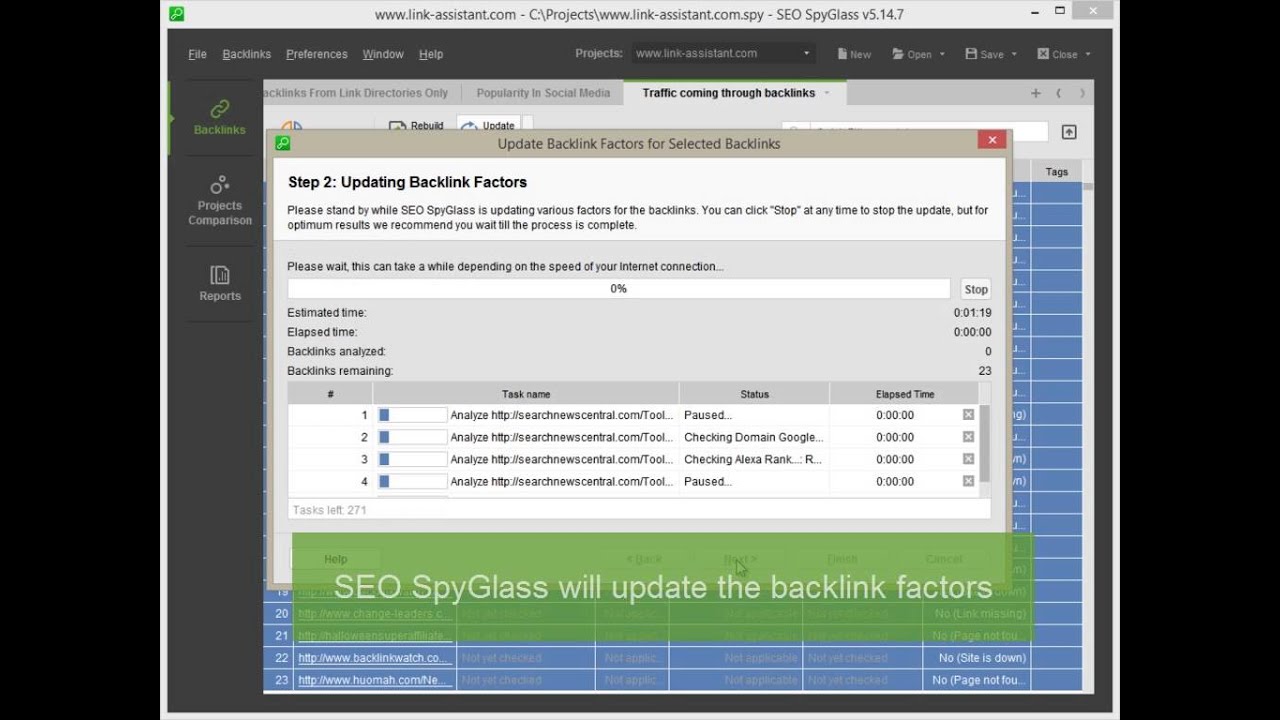Cancel task 2 using its X icon

click(968, 437)
